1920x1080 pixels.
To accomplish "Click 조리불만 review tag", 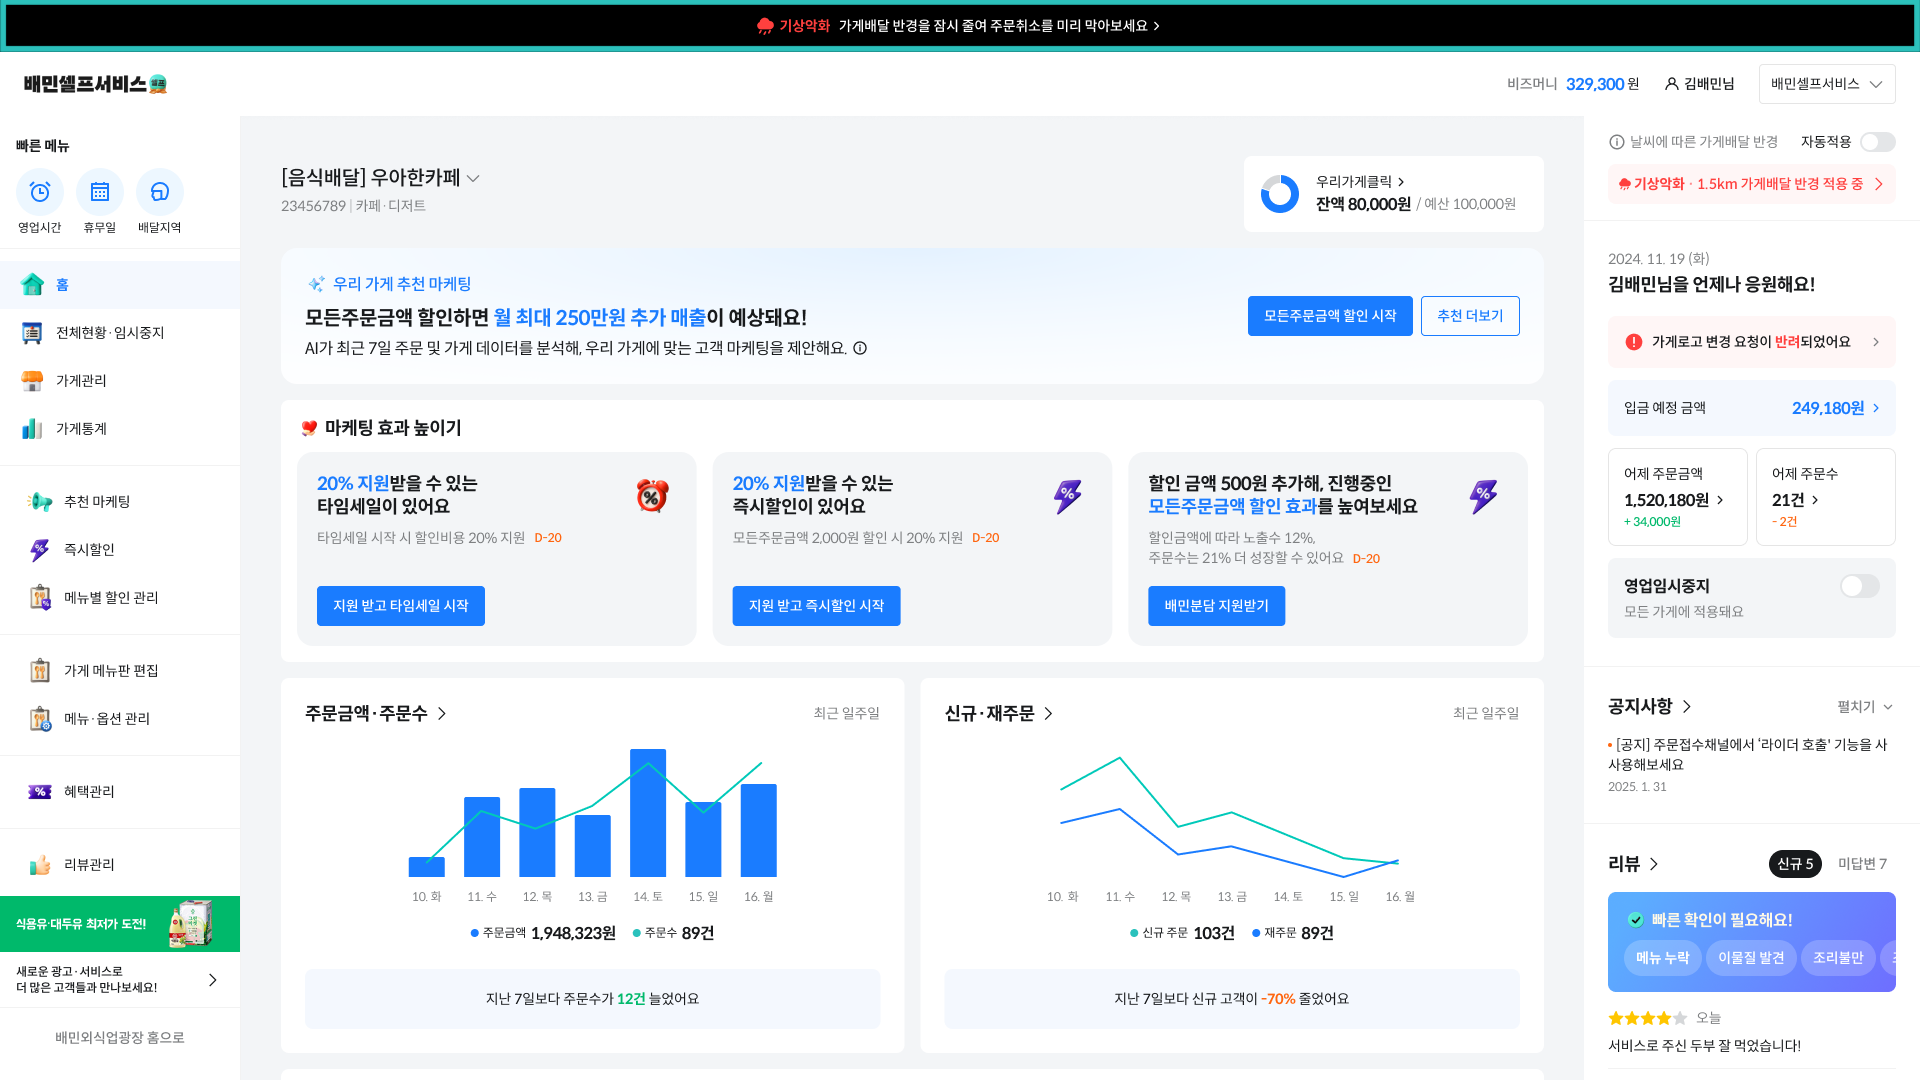I will (x=1838, y=958).
